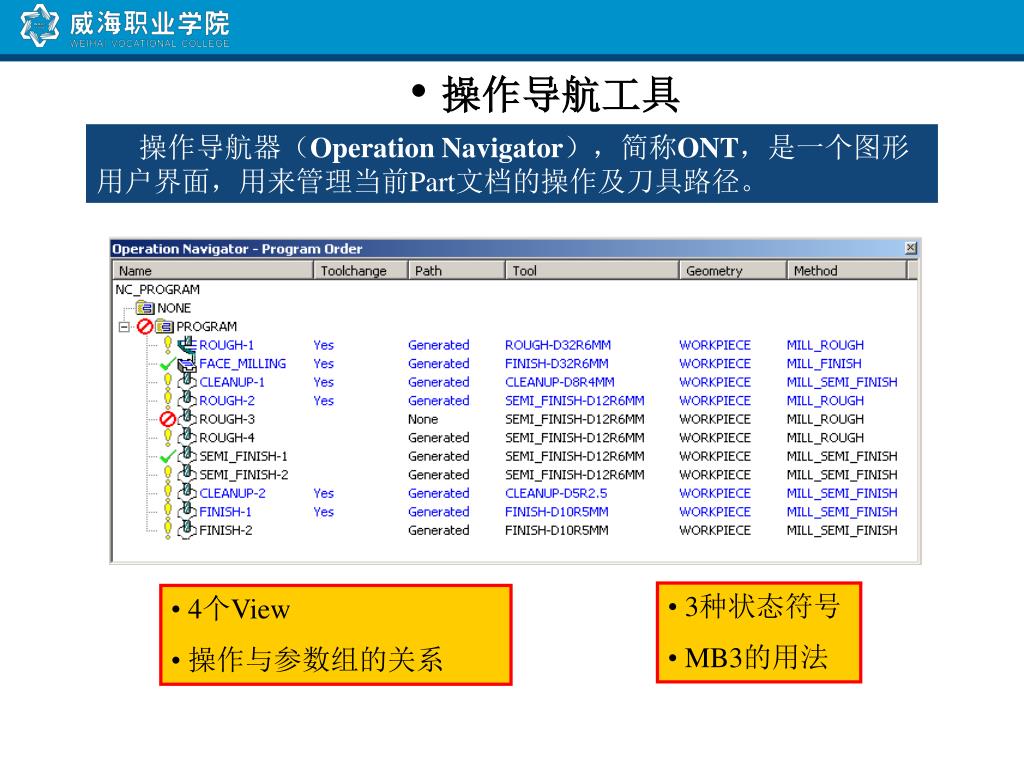Screen dimensions: 1024x768
Task: Click the exclamation status beside CLEANUP-2
Action: (x=168, y=492)
